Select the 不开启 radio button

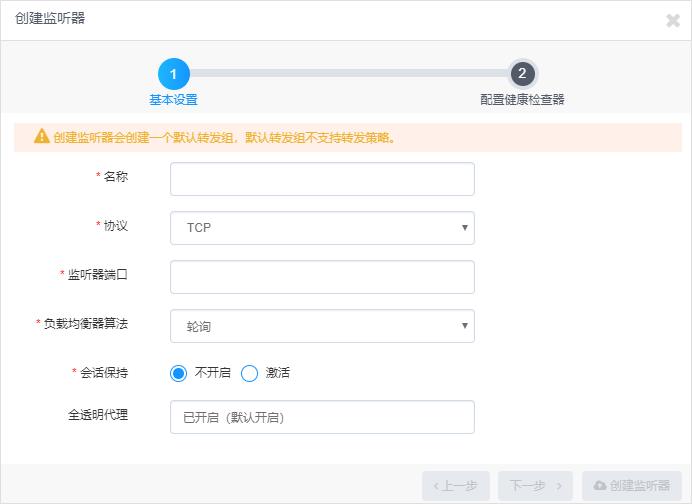point(178,373)
